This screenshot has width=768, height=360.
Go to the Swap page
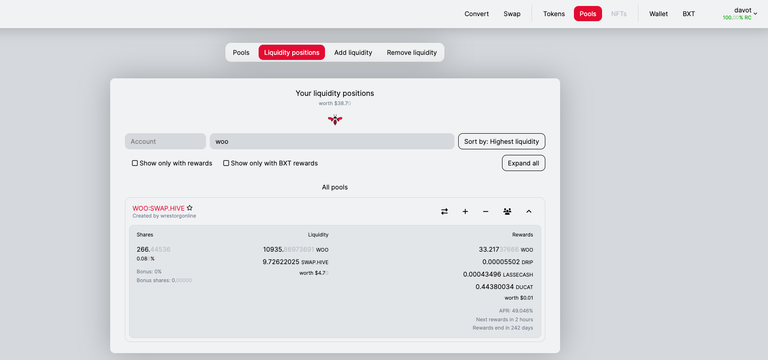[x=512, y=14]
